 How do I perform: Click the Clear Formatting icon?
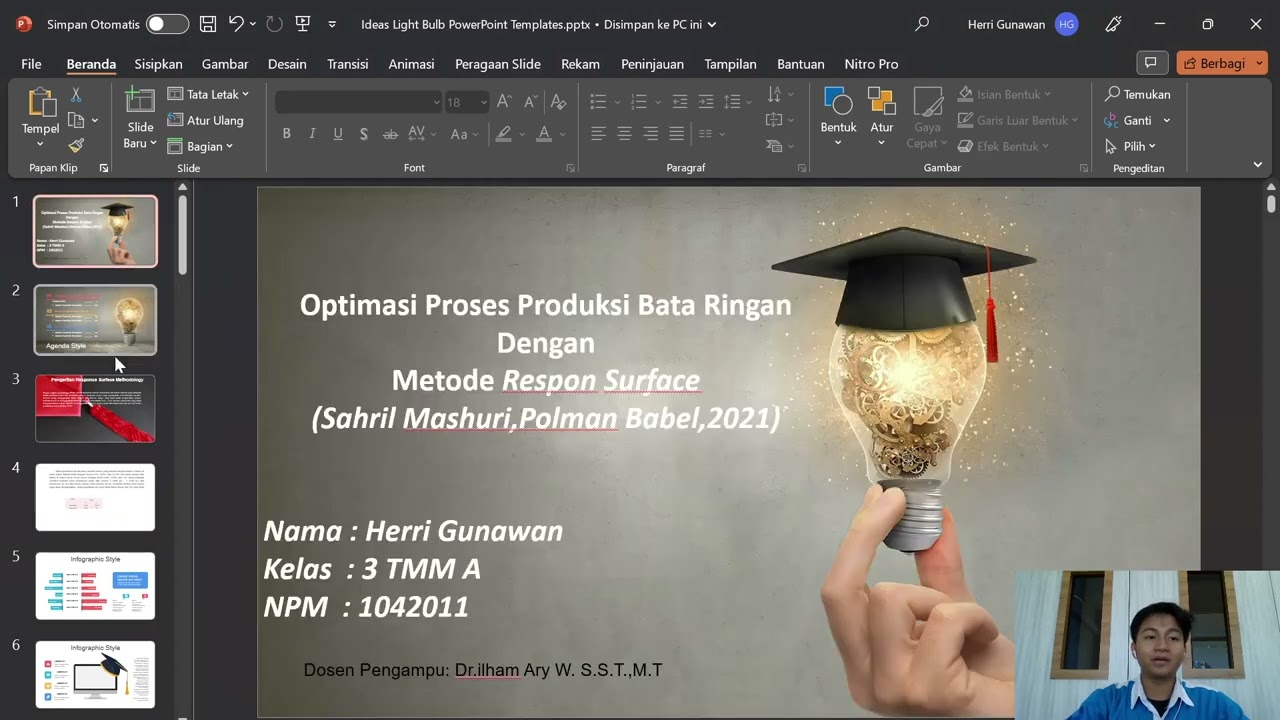tap(558, 102)
